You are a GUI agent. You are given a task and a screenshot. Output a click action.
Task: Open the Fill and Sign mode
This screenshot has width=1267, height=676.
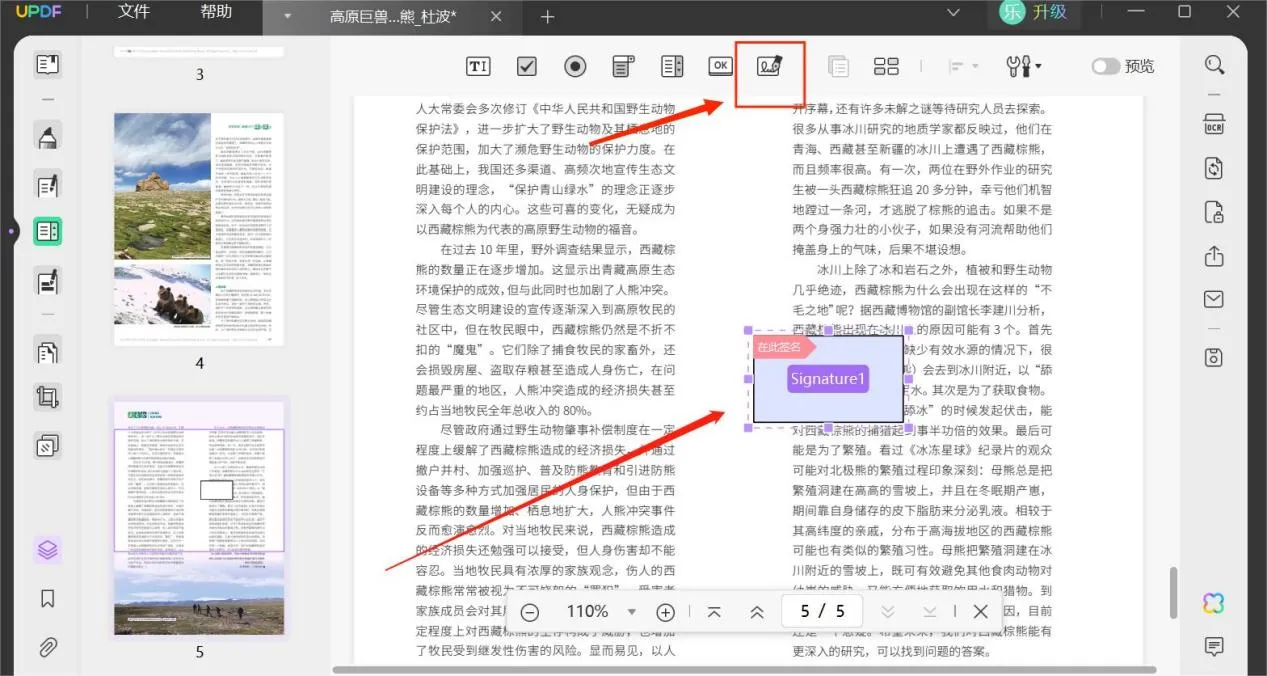tap(47, 282)
